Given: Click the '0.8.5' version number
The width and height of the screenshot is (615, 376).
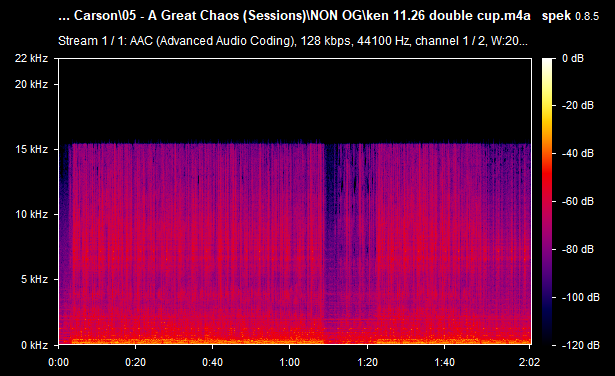Looking at the screenshot, I should click(x=587, y=16).
